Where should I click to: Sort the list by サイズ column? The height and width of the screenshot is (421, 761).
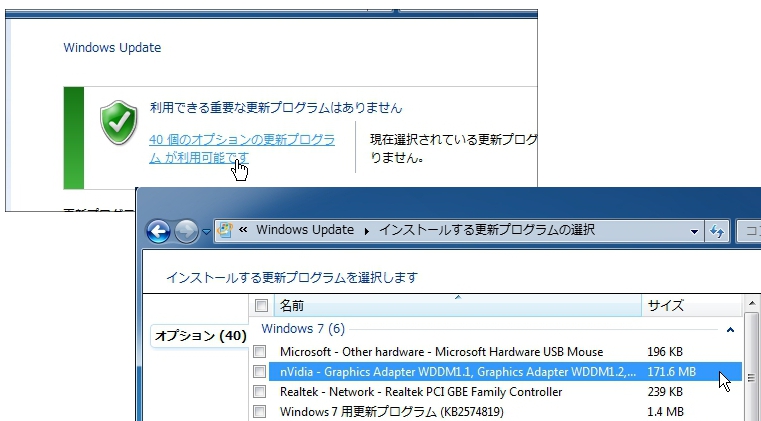(x=692, y=305)
